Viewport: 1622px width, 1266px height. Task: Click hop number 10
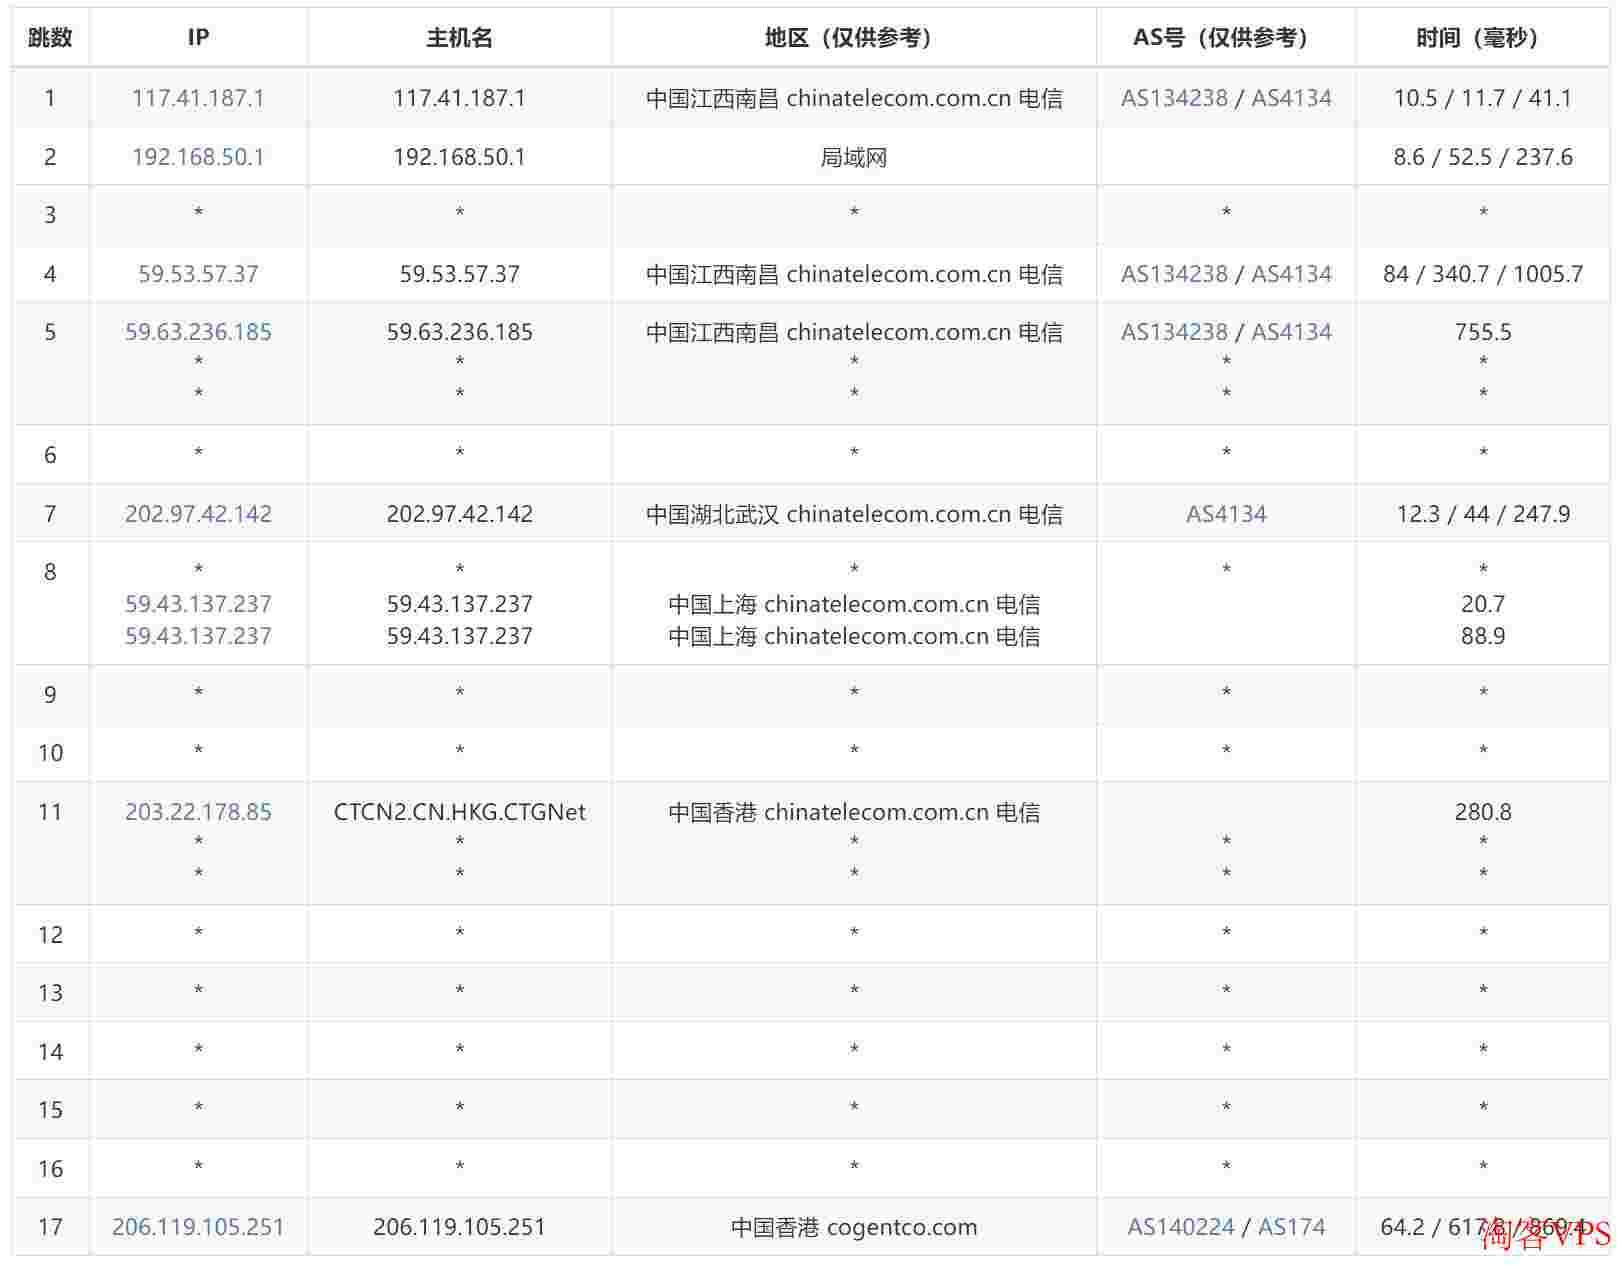coord(50,753)
